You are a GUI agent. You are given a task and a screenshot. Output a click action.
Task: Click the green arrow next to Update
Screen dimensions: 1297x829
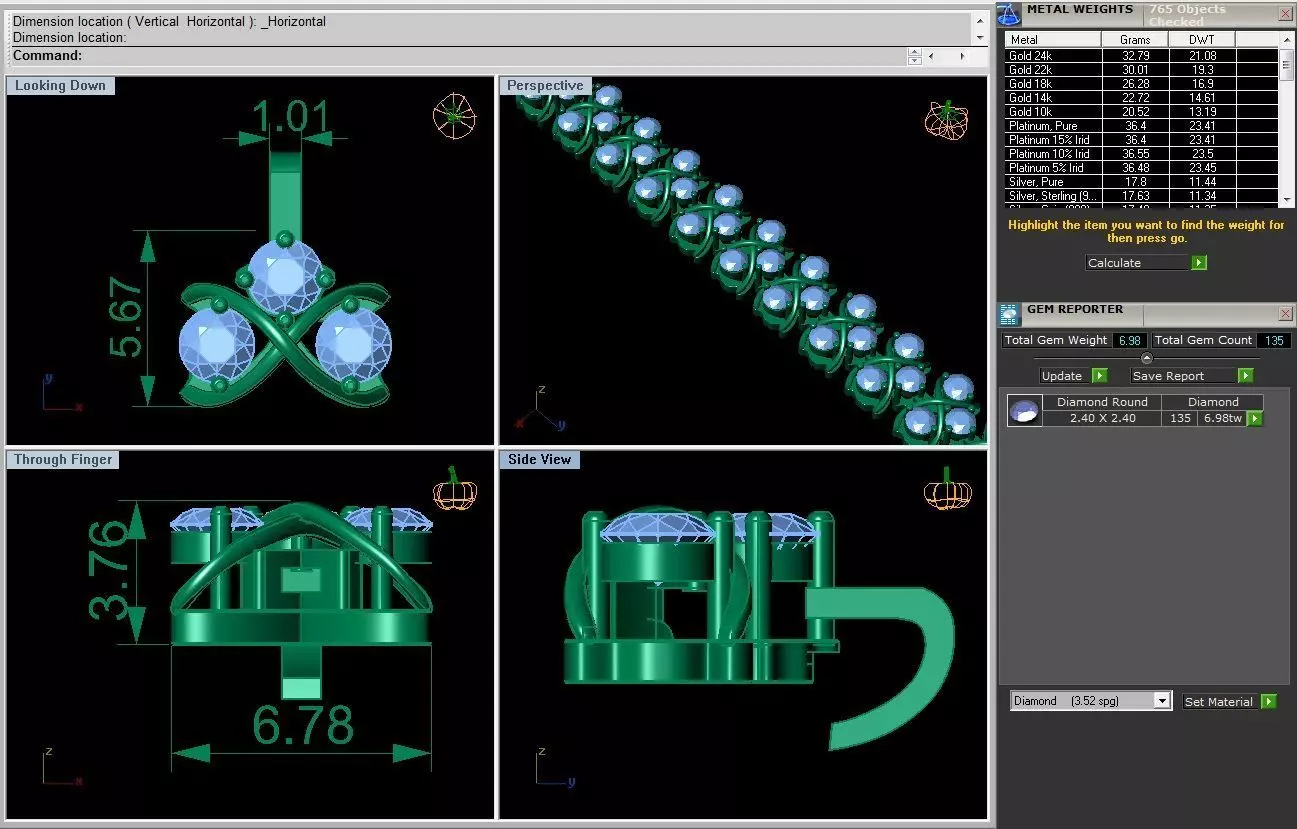1099,376
